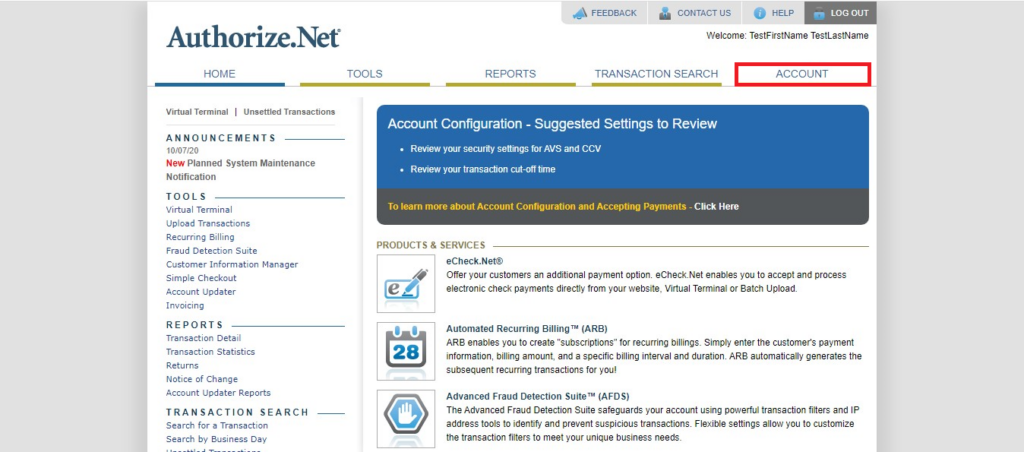Open Transaction Statistics report link
The width and height of the screenshot is (1024, 452).
click(210, 351)
